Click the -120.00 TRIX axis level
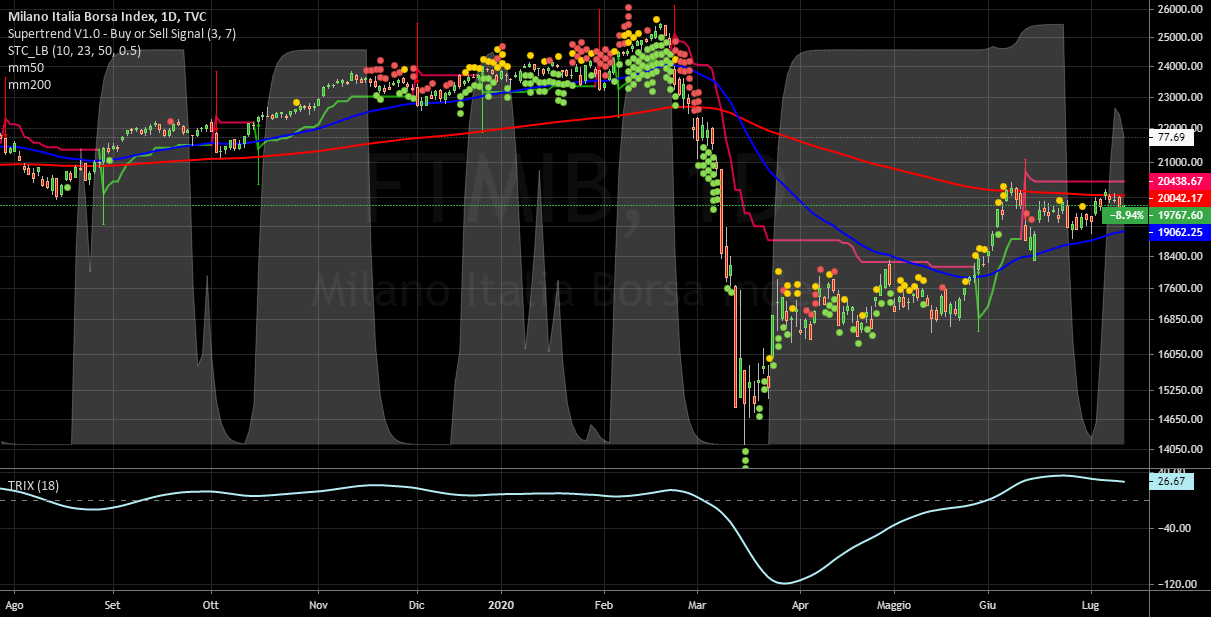This screenshot has height=617, width=1211. (1178, 584)
